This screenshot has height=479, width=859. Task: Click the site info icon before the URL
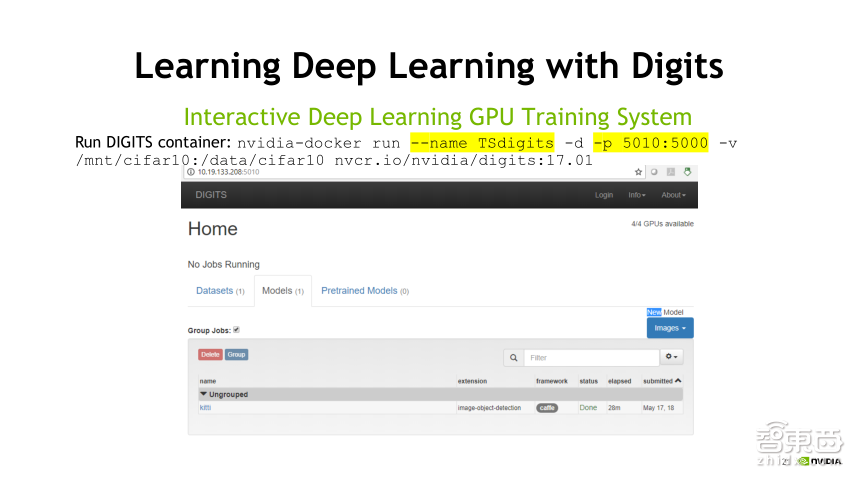190,172
